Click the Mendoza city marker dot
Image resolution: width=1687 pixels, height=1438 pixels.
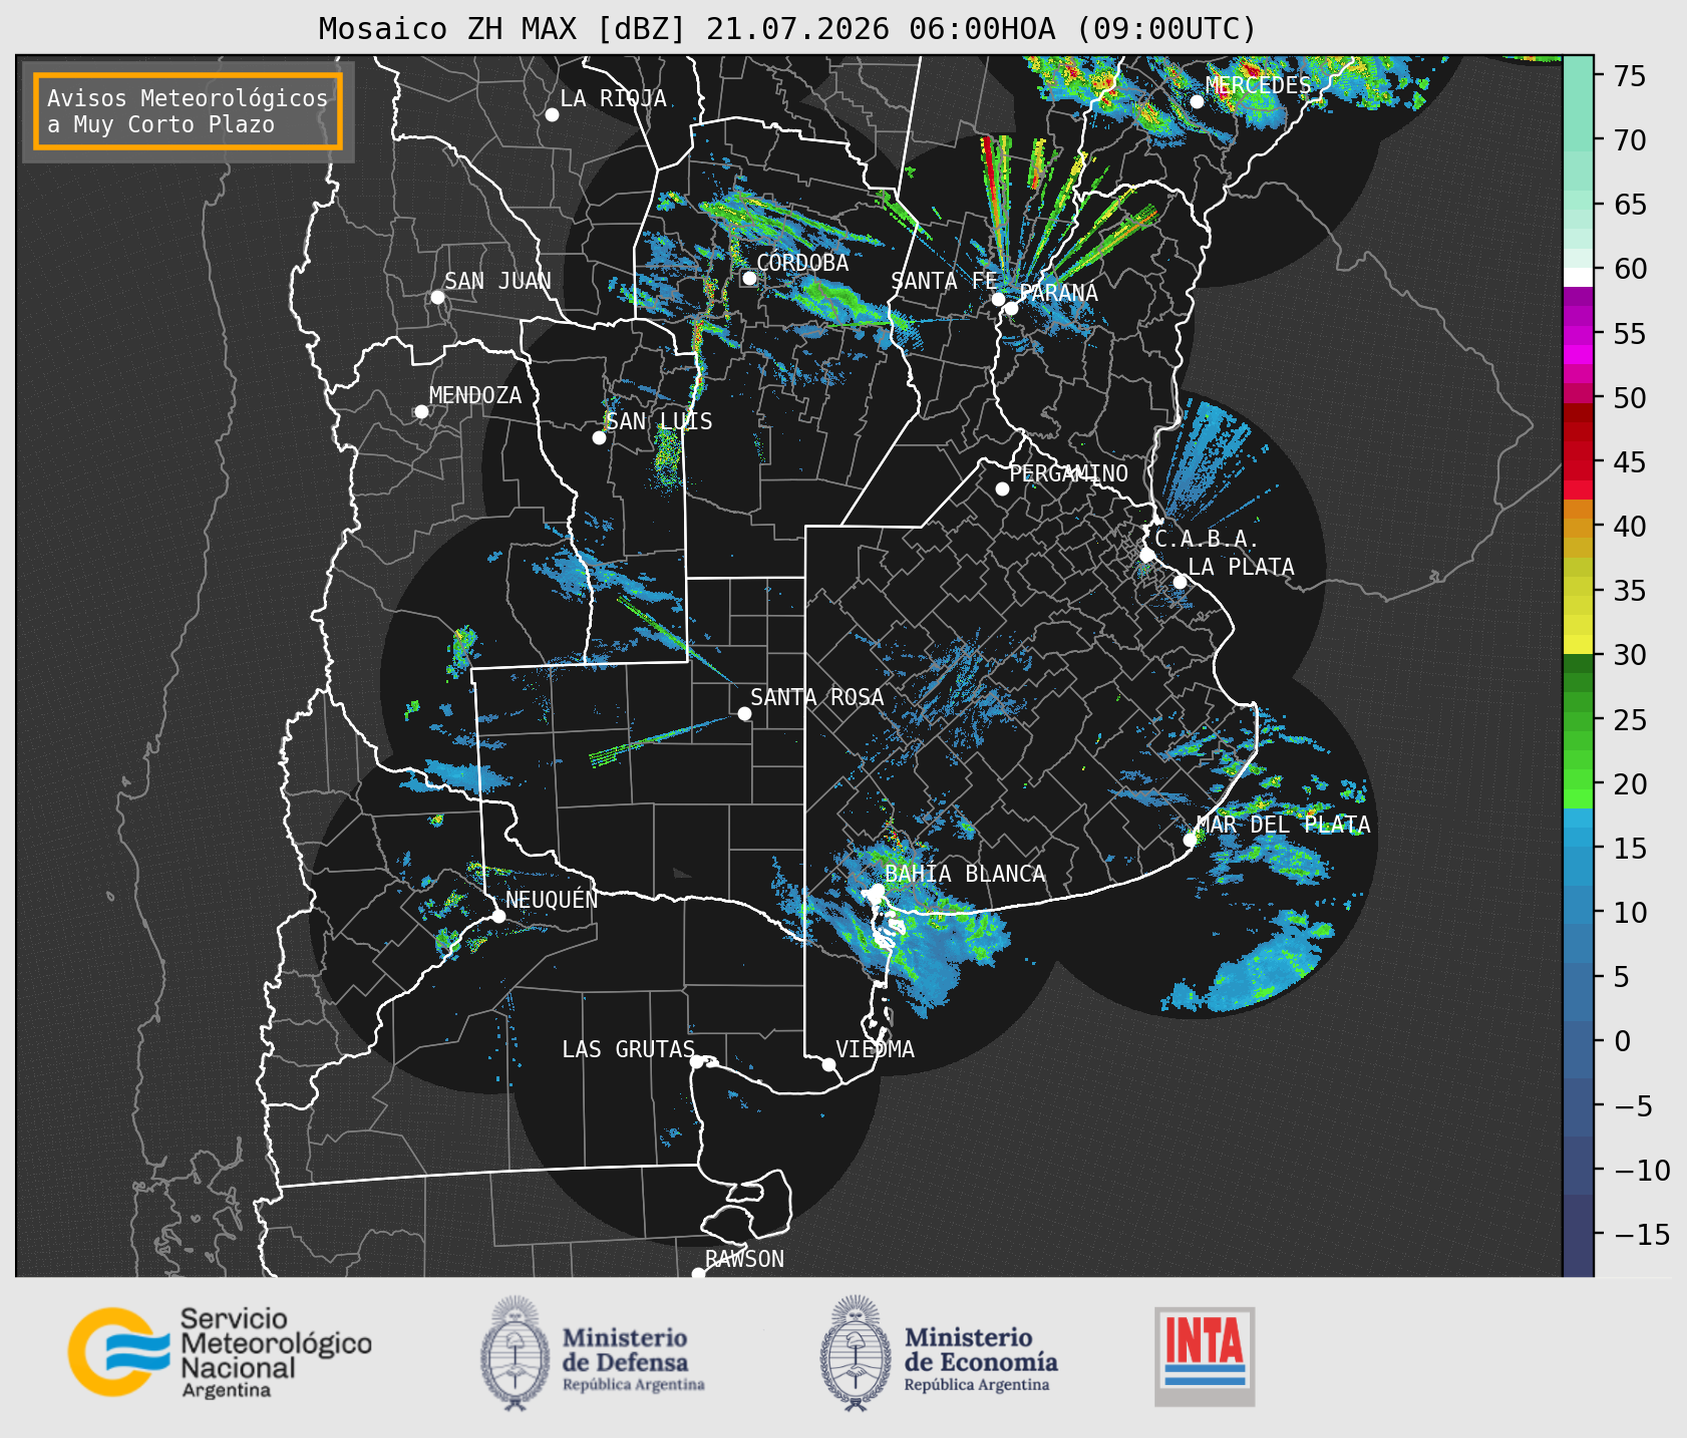(421, 412)
